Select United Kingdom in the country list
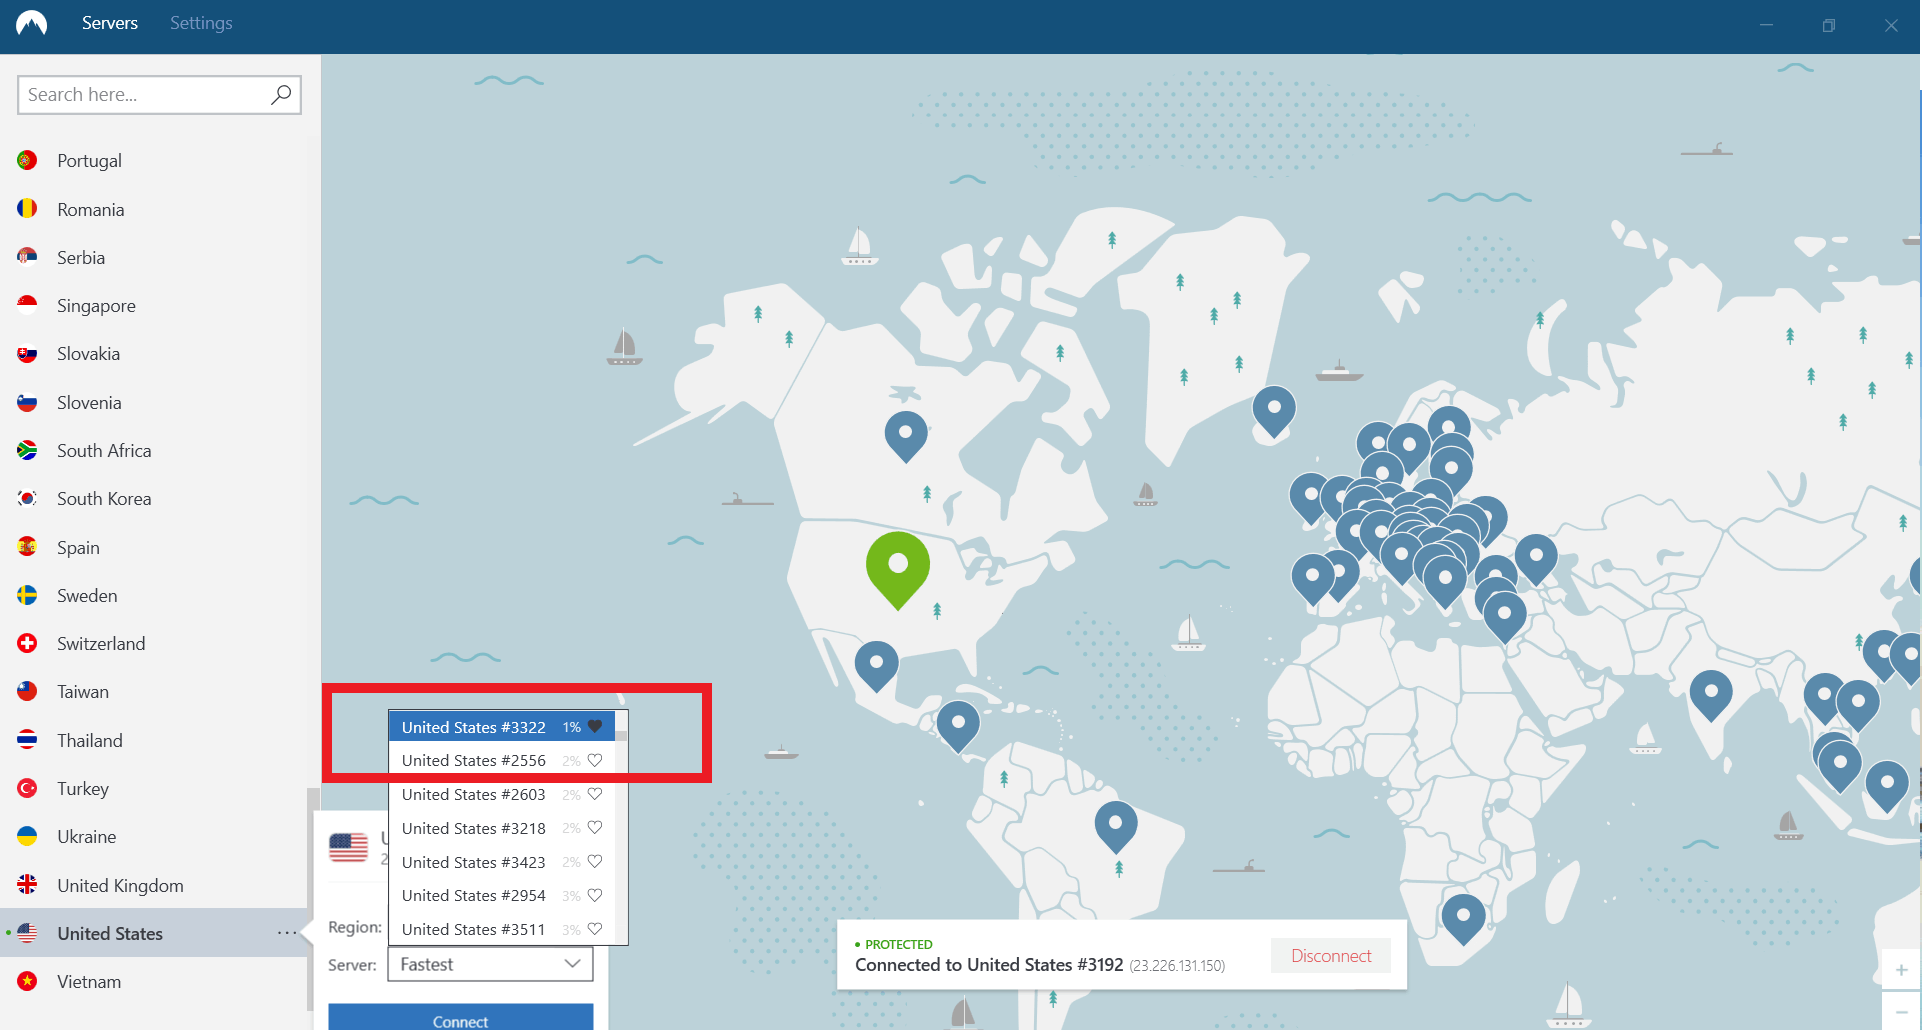 154,885
